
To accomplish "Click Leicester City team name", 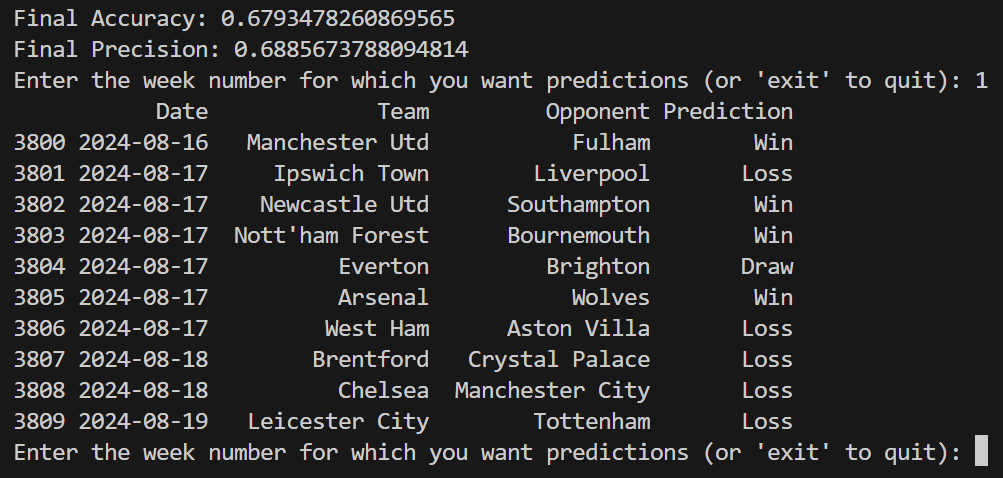I will 338,421.
